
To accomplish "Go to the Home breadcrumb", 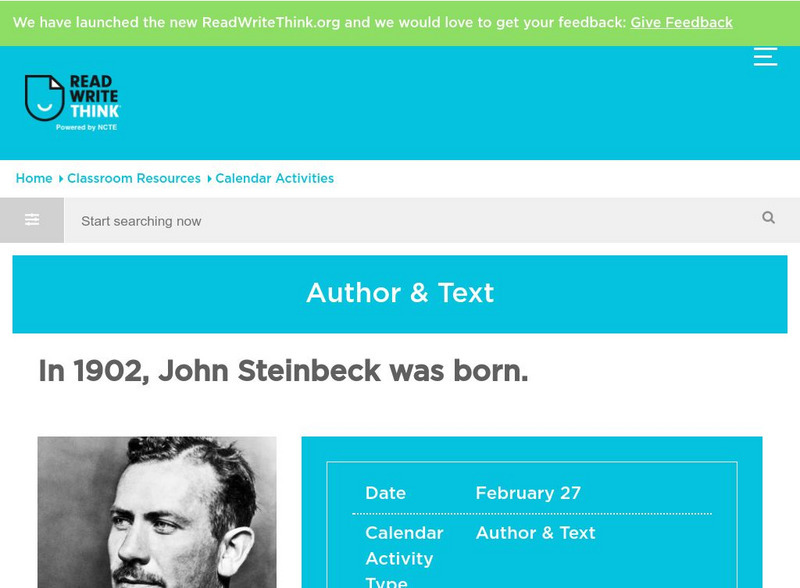I will point(34,178).
